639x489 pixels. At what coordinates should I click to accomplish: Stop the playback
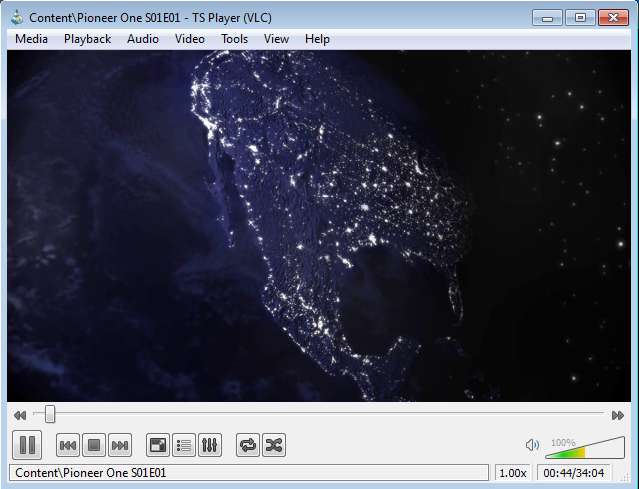coord(94,445)
